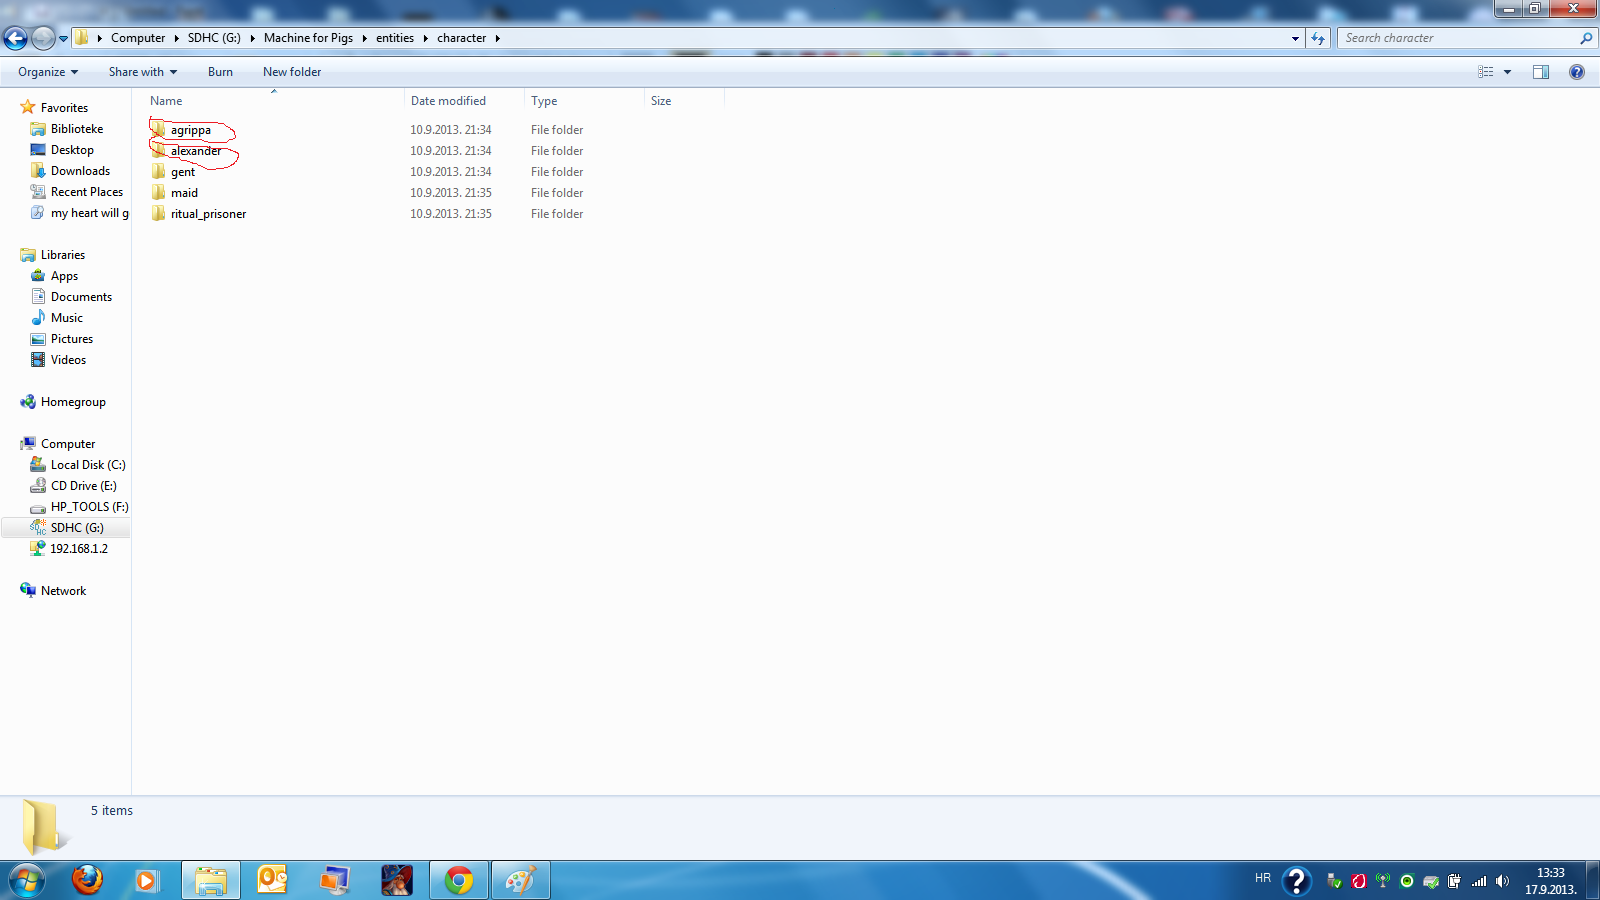Sort by the Type column
The height and width of the screenshot is (900, 1600).
coord(584,101)
